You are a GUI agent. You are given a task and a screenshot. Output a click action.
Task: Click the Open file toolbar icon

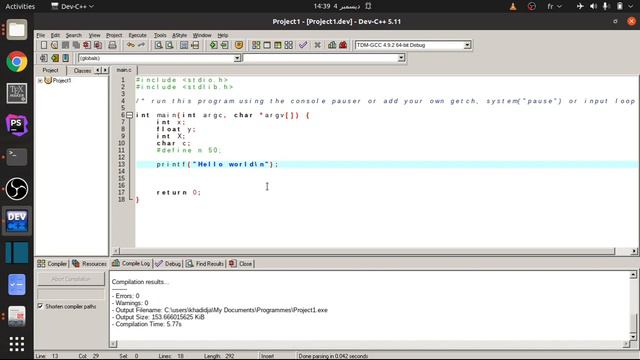click(x=54, y=45)
